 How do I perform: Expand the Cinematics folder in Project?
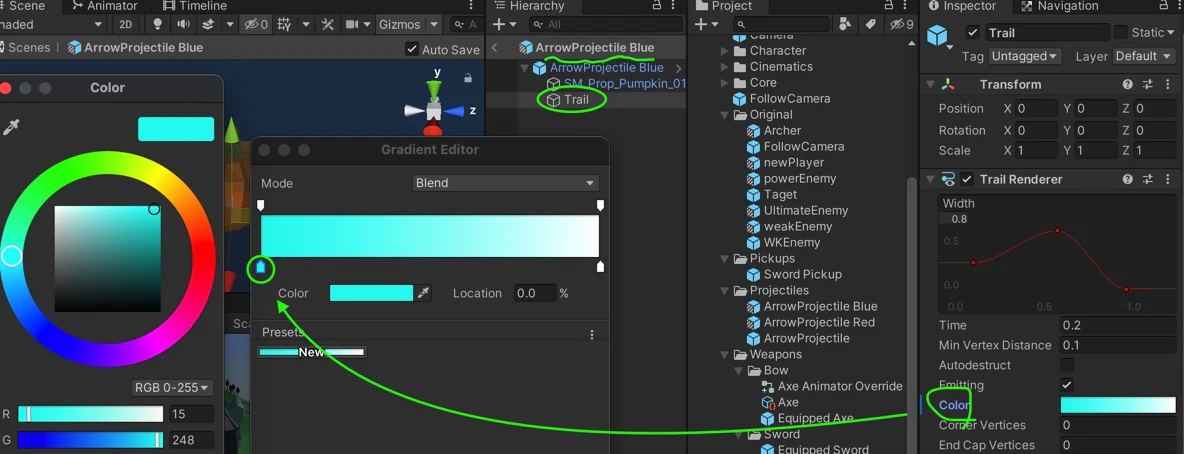click(x=725, y=66)
